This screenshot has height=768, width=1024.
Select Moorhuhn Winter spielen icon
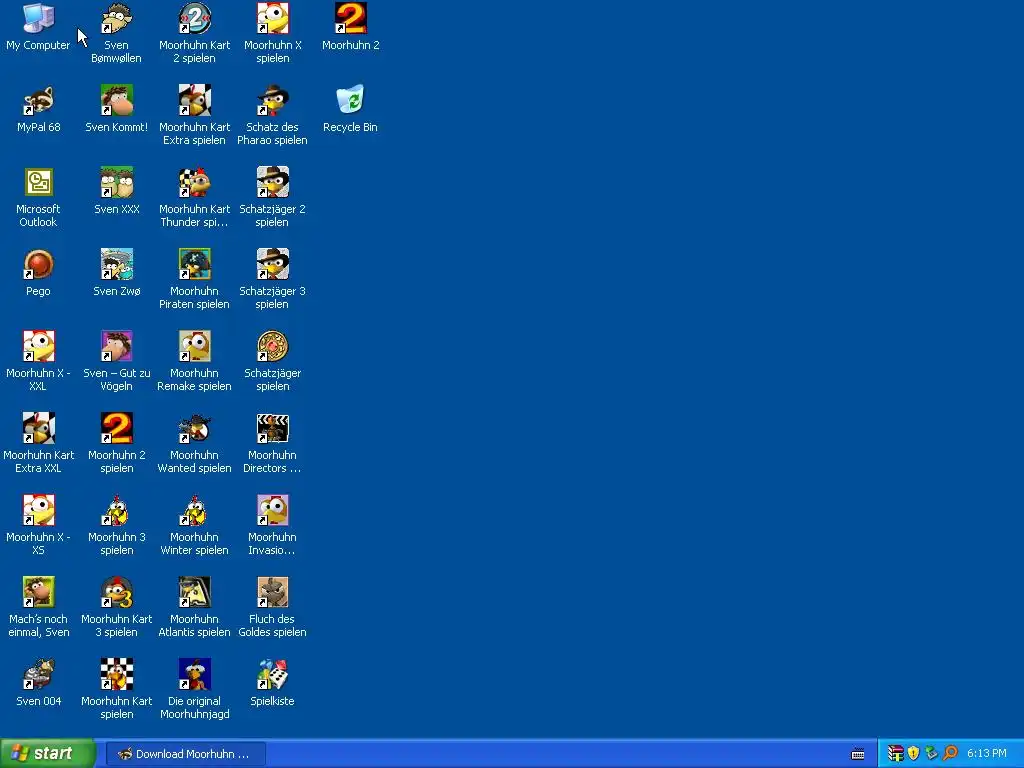coord(195,510)
